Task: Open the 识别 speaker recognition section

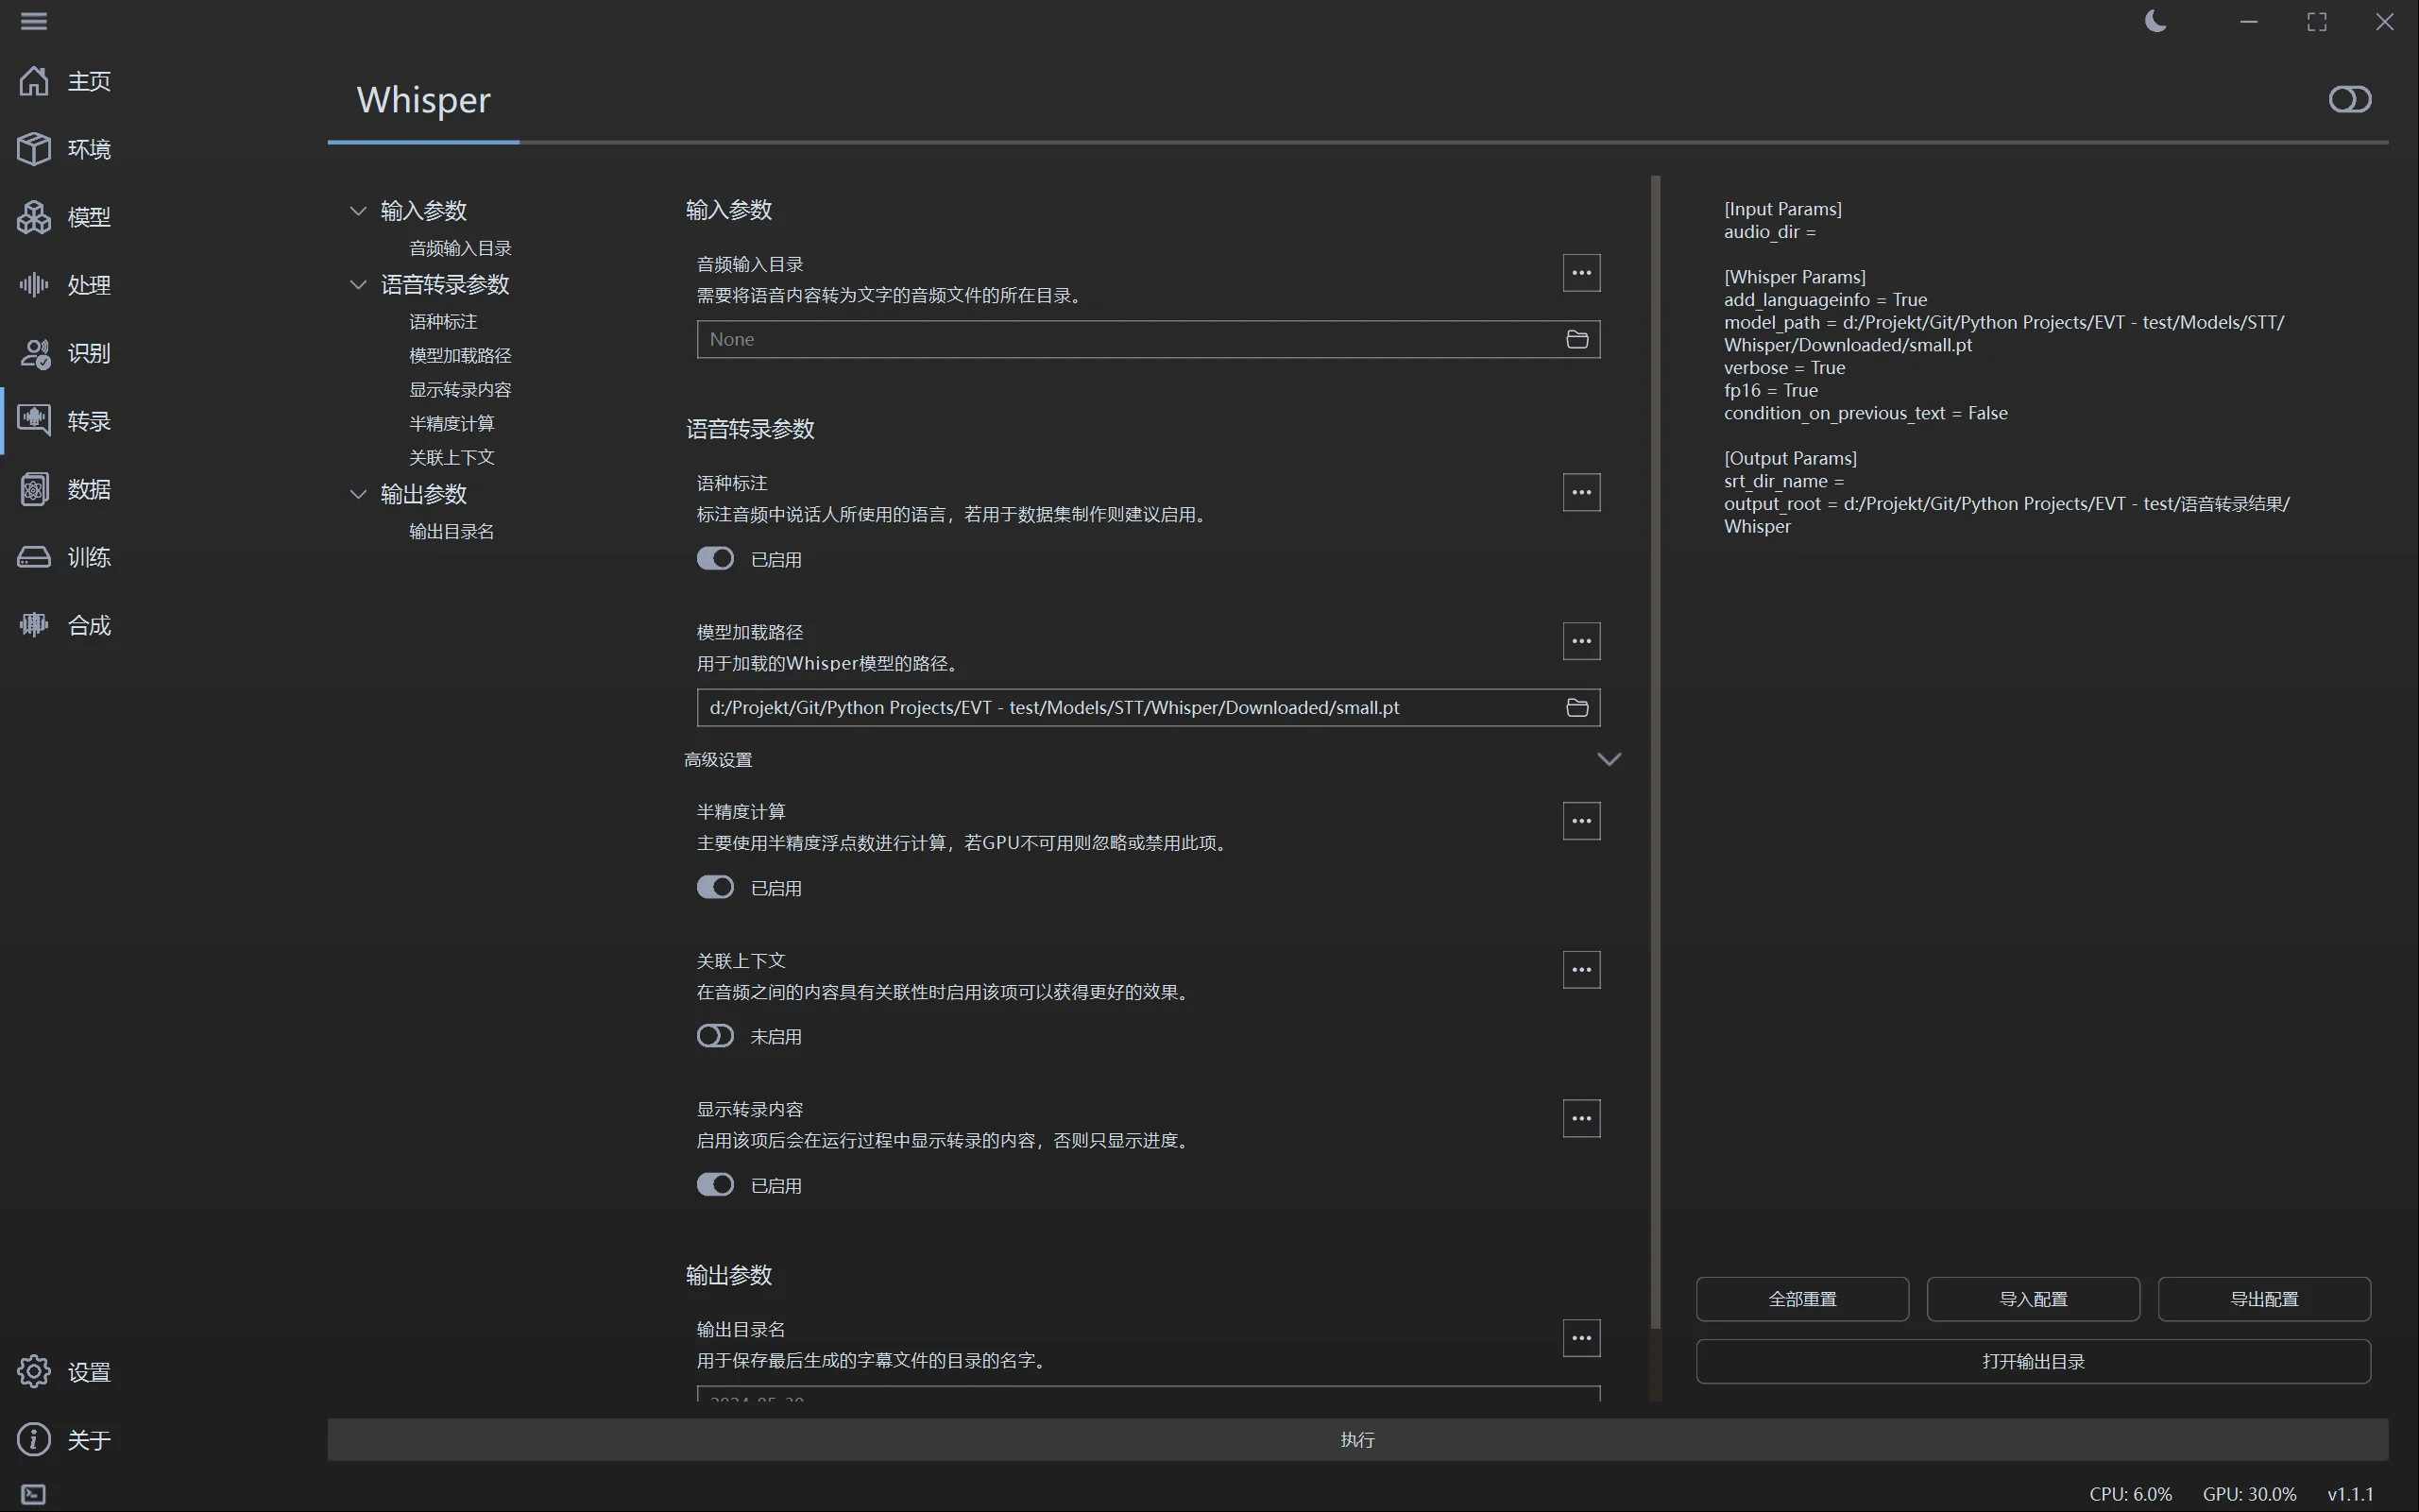Action: [65, 353]
